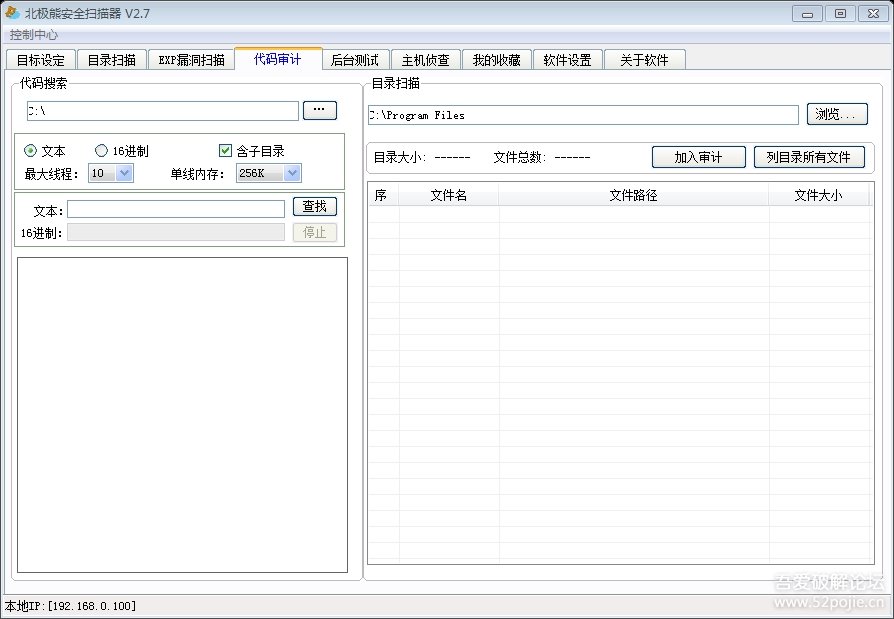
Task: Open the EXP漏洞扫描 tab
Action: click(x=192, y=60)
